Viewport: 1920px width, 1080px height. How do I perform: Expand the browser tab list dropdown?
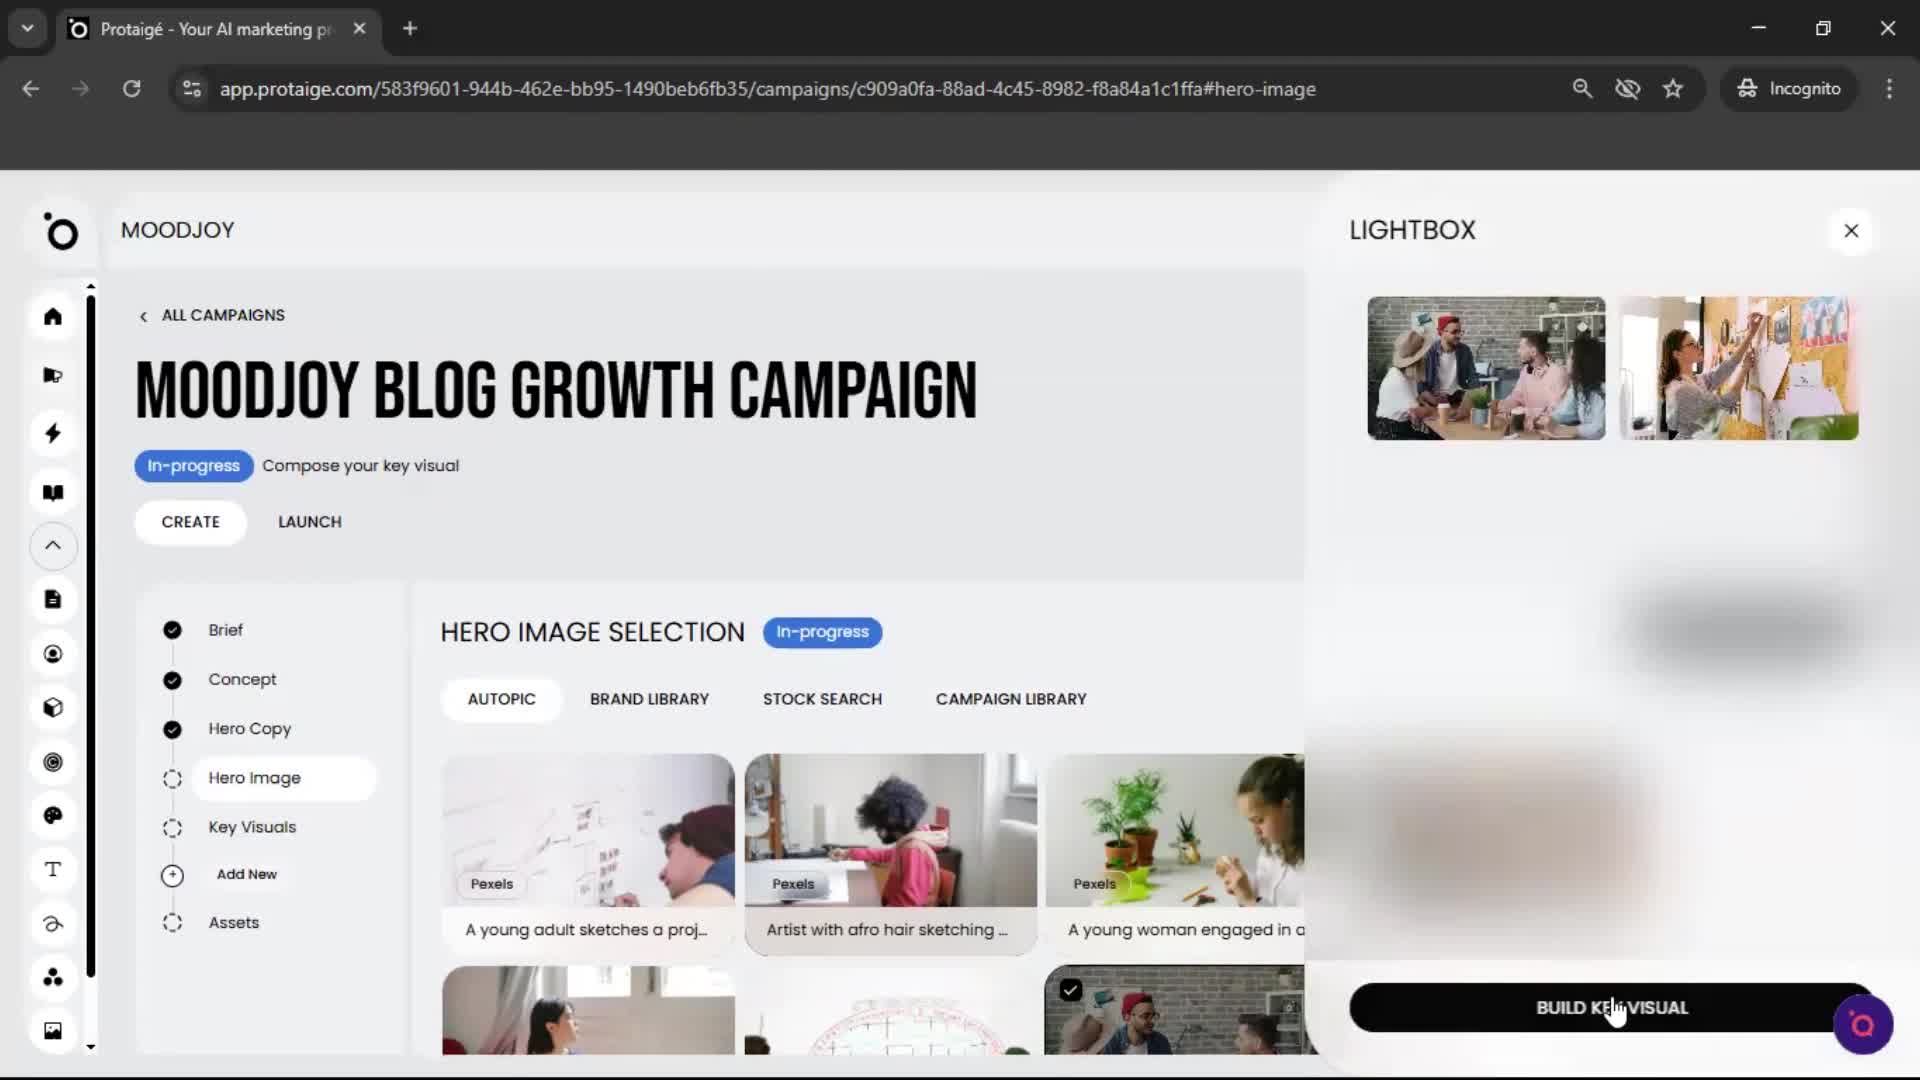27,28
